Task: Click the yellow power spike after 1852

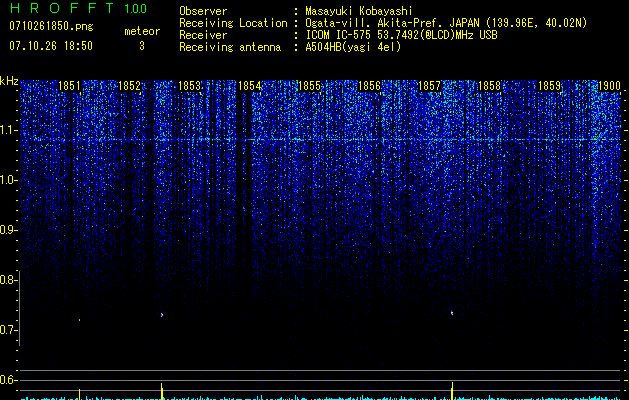Action: pyautogui.click(x=162, y=391)
